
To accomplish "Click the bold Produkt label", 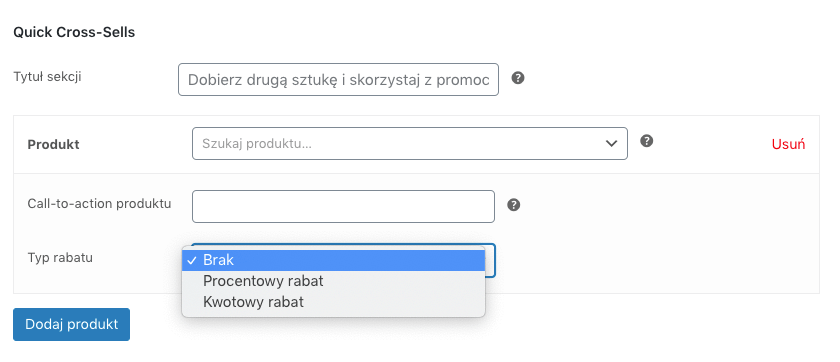I will (x=54, y=145).
